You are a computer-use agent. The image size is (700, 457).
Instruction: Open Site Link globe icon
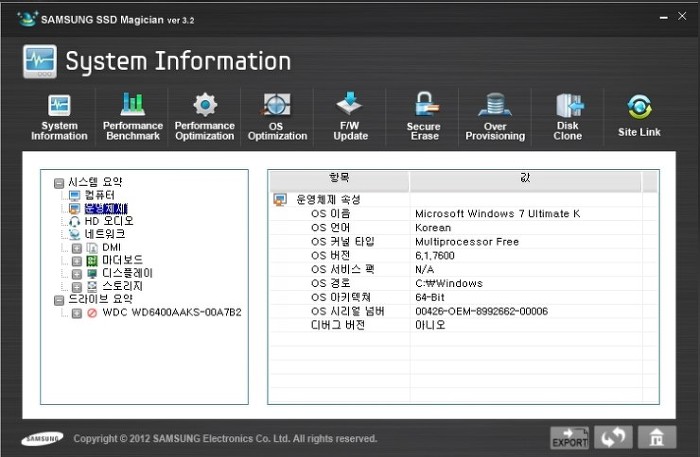pyautogui.click(x=640, y=107)
